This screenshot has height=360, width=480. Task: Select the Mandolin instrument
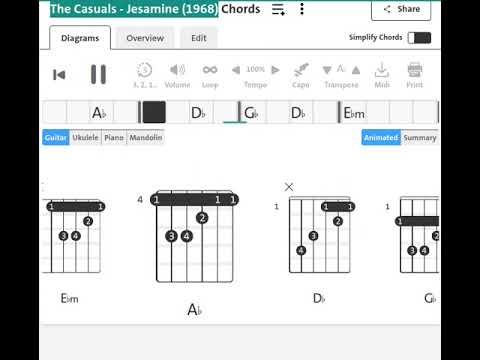point(146,137)
